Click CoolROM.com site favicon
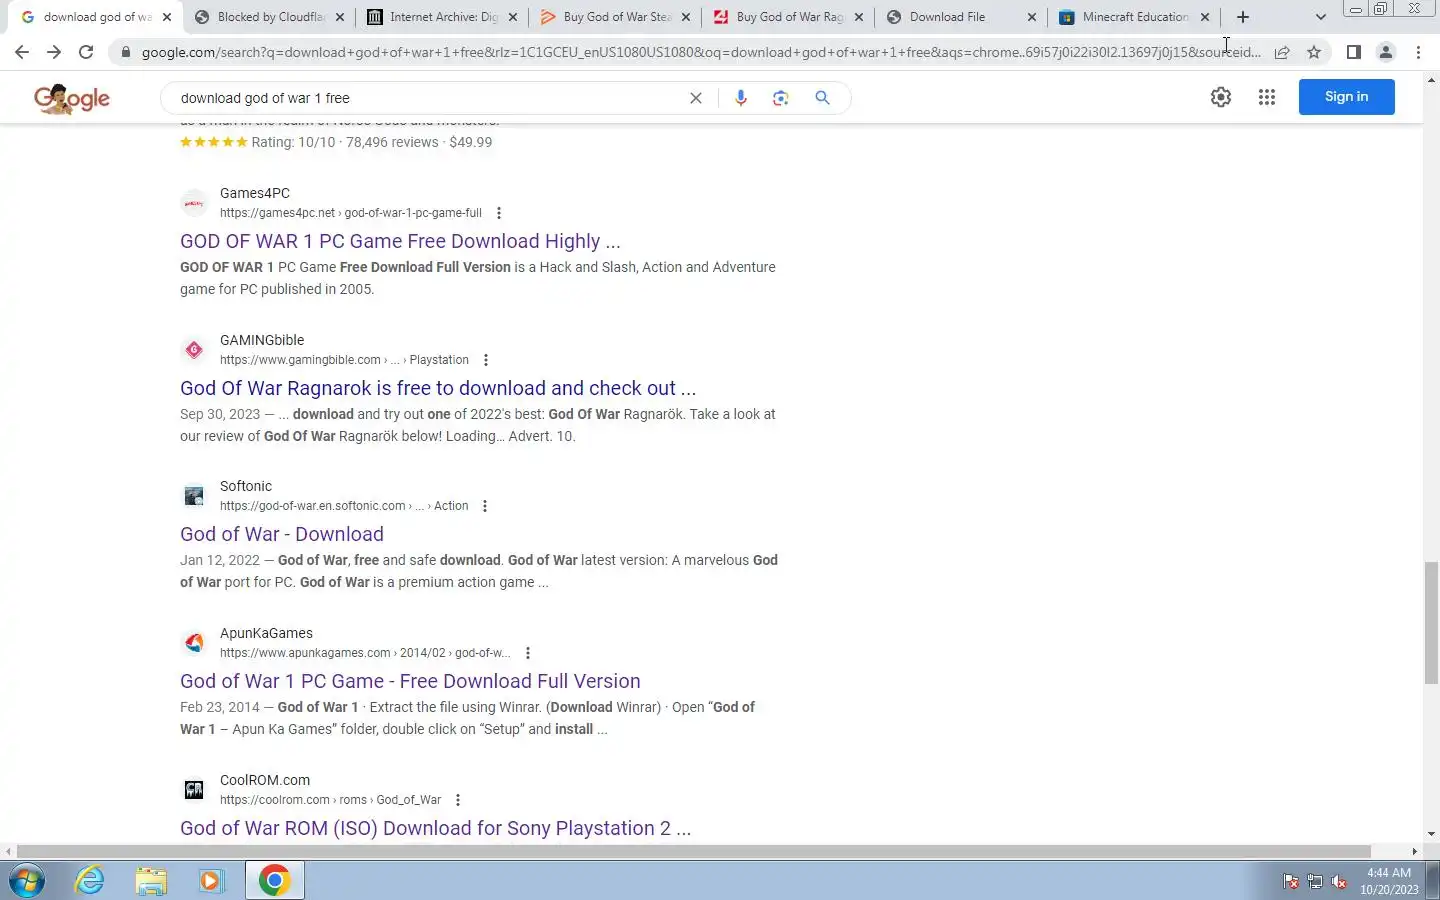 (x=194, y=790)
